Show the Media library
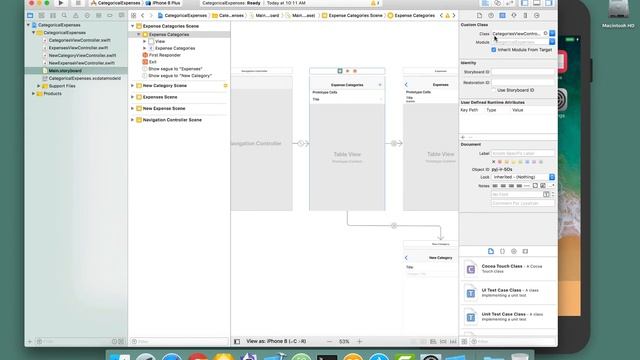The width and height of the screenshot is (640, 360). tap(525, 251)
